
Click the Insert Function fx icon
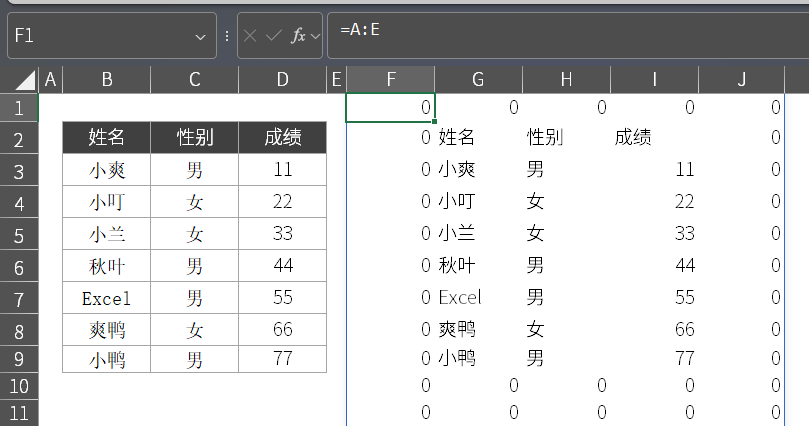point(298,36)
